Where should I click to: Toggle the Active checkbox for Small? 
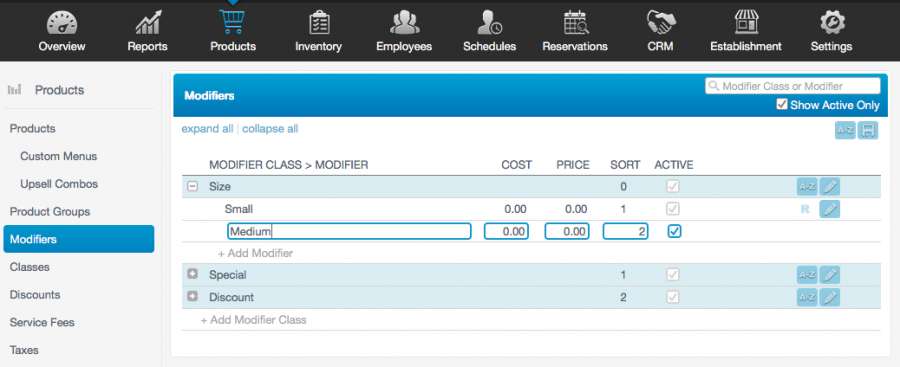673,208
